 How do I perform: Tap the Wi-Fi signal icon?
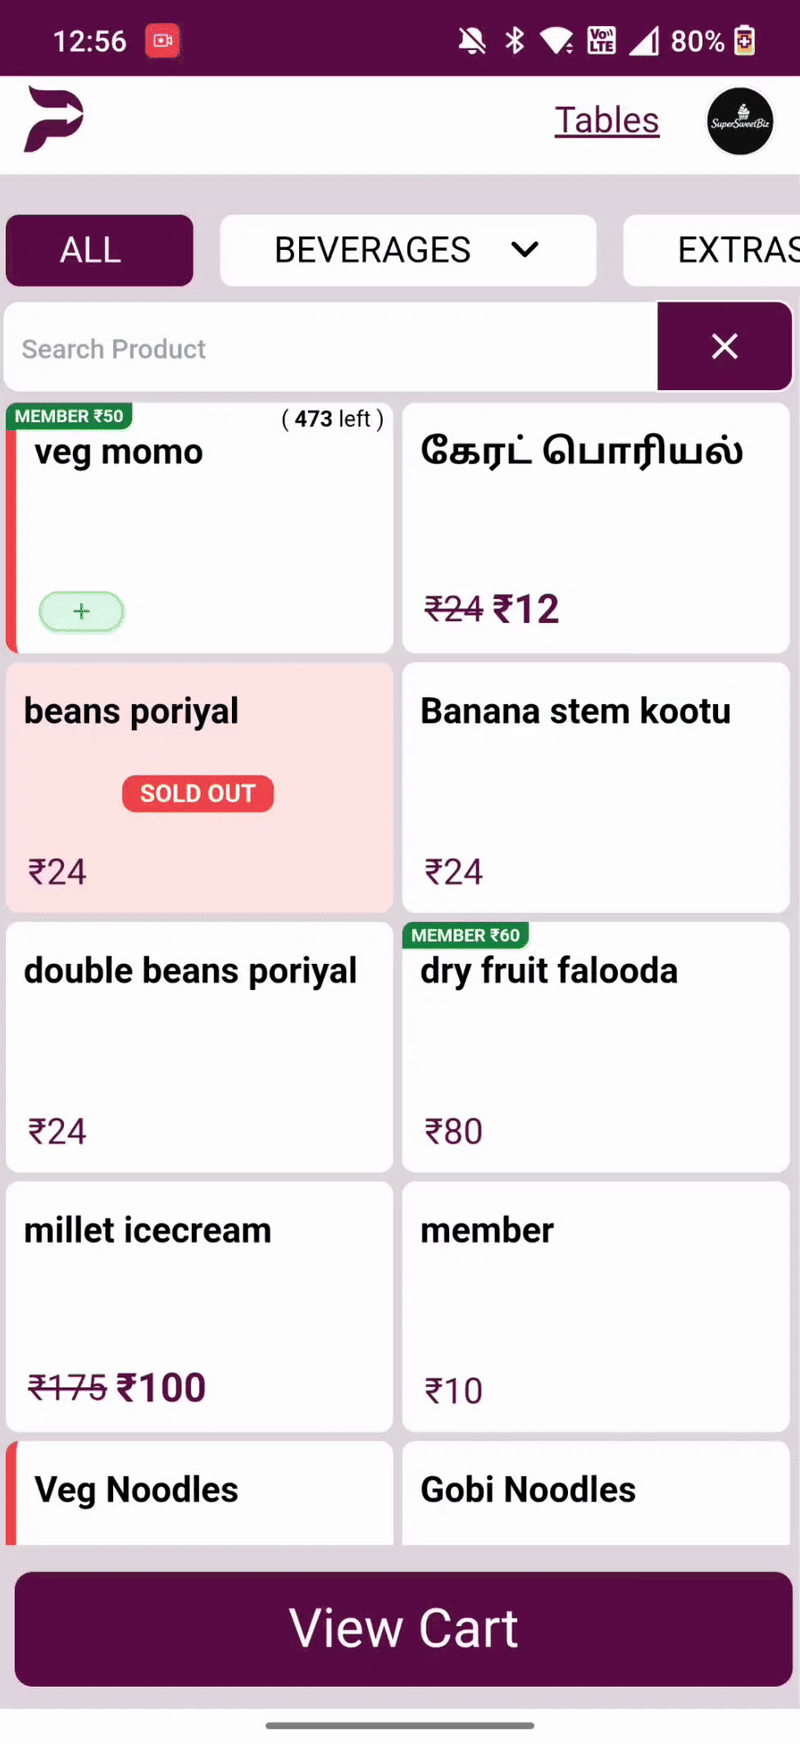pyautogui.click(x=557, y=41)
